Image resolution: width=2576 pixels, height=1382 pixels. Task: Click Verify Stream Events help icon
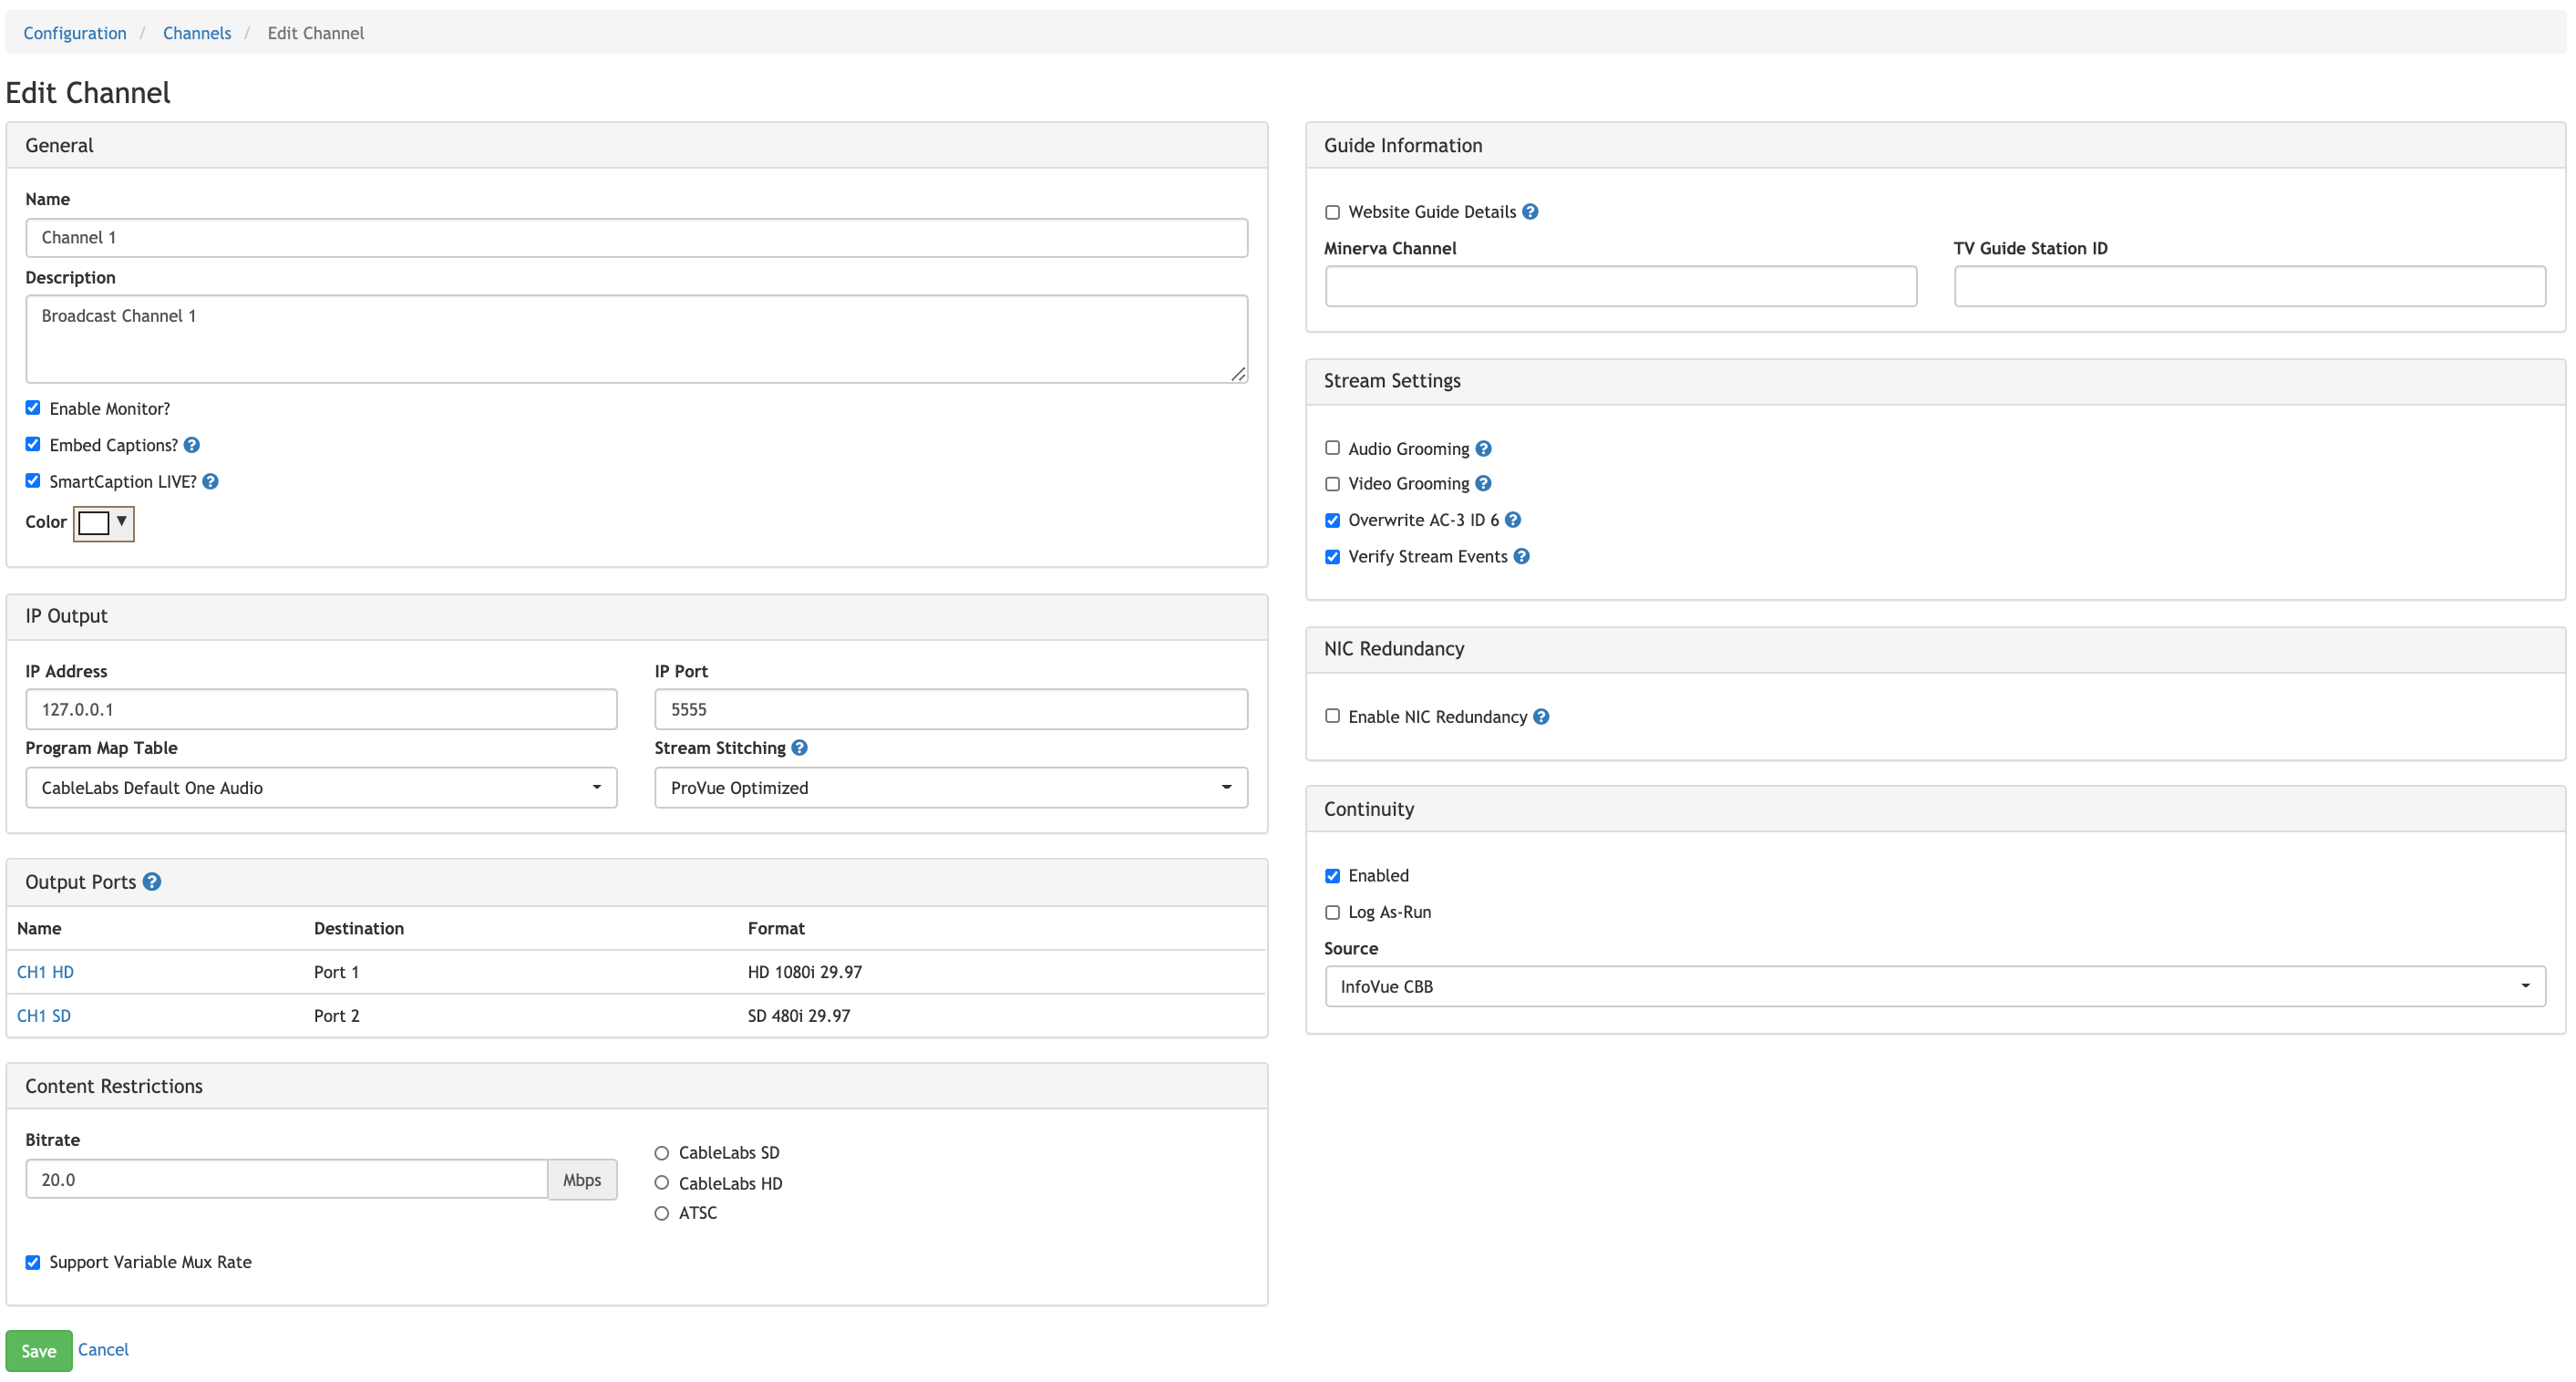coord(1521,556)
